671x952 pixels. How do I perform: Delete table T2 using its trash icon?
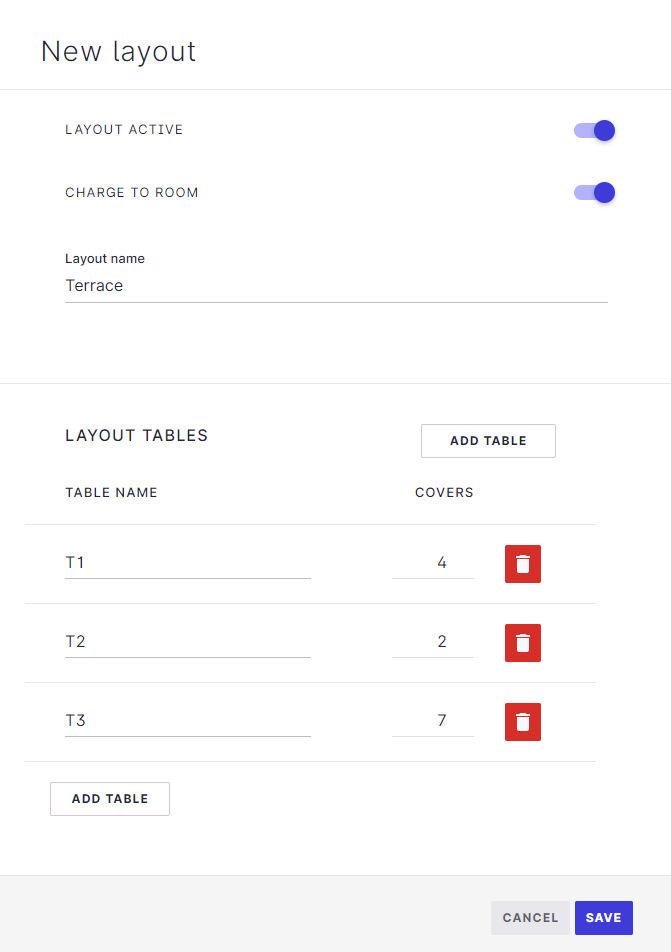click(x=522, y=642)
